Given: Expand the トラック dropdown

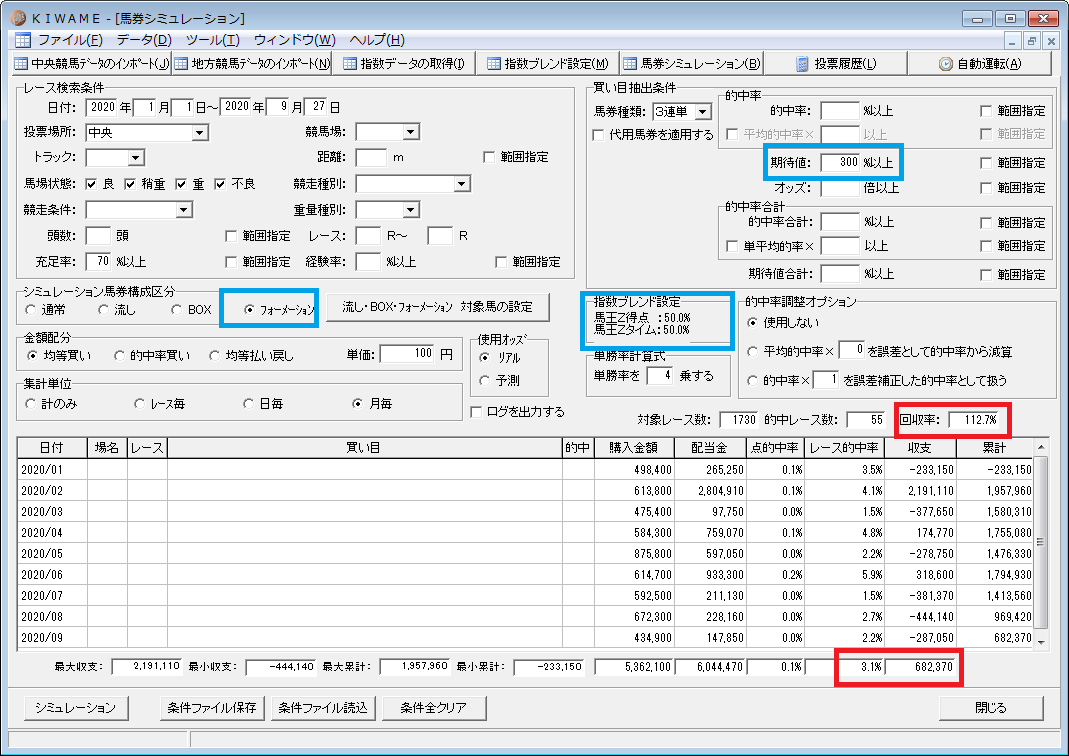Looking at the screenshot, I should pyautogui.click(x=136, y=157).
